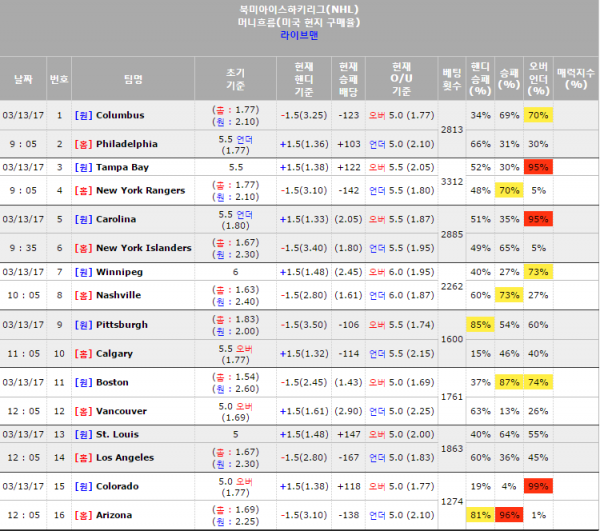Click Colorado's red 99% over cell
This screenshot has width=600, height=531.
(538, 487)
